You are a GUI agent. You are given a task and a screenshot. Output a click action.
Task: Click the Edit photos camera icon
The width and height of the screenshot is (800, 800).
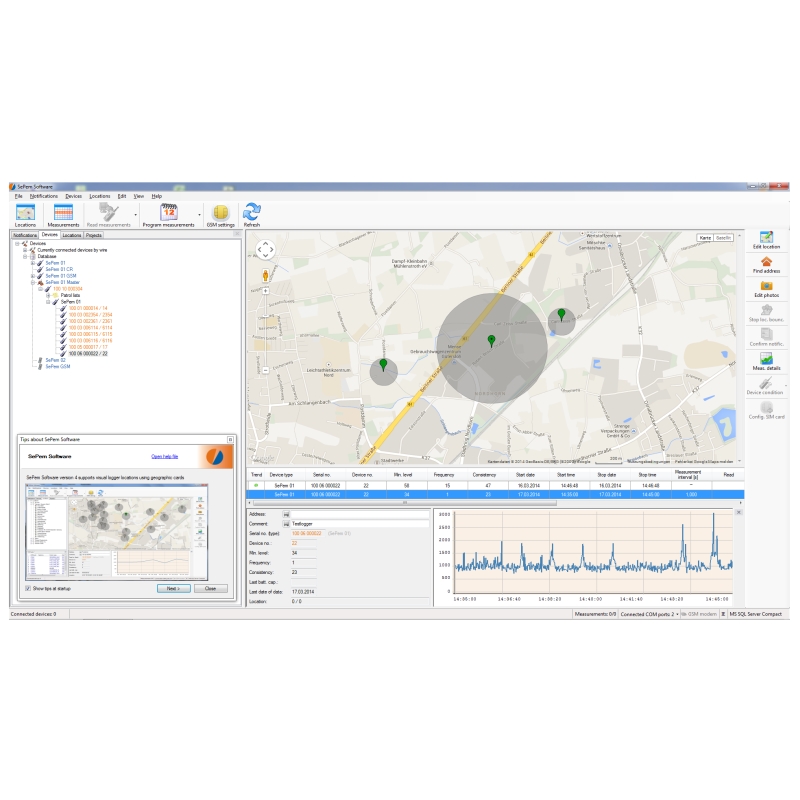[766, 286]
